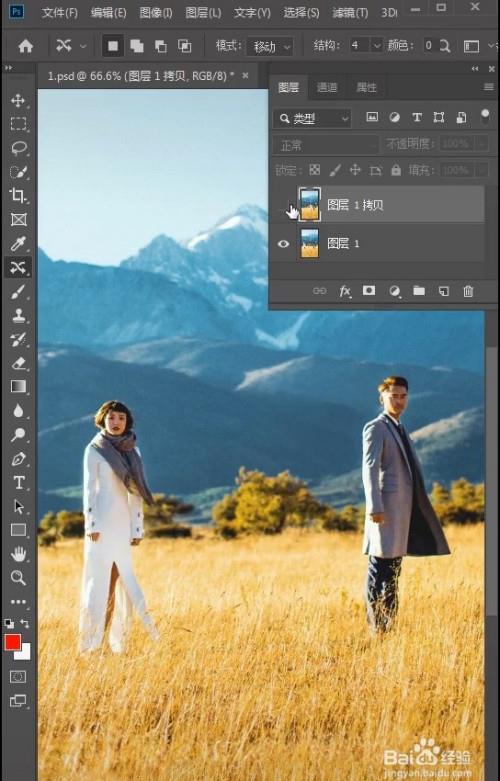Select the Horizontal Type tool
Viewport: 500px width, 781px height.
coord(18,483)
